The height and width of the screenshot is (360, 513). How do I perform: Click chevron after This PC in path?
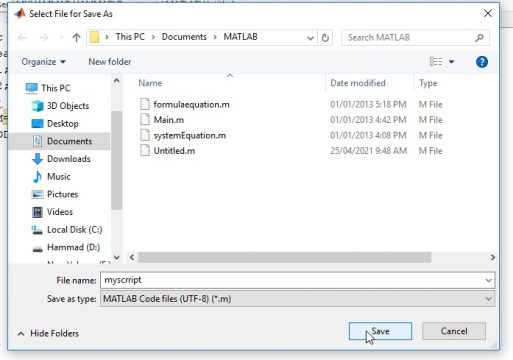pyautogui.click(x=153, y=37)
